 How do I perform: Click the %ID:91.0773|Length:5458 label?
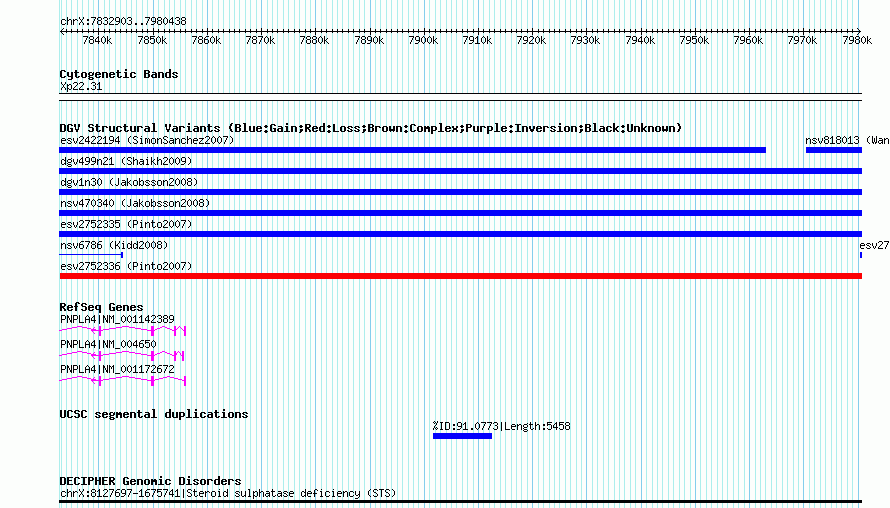pyautogui.click(x=501, y=426)
